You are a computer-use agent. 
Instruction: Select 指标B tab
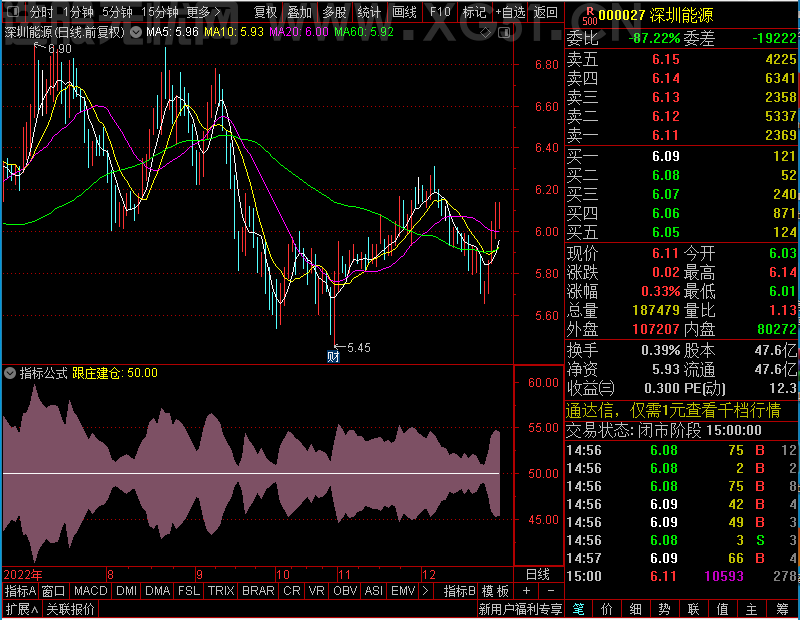click(459, 591)
